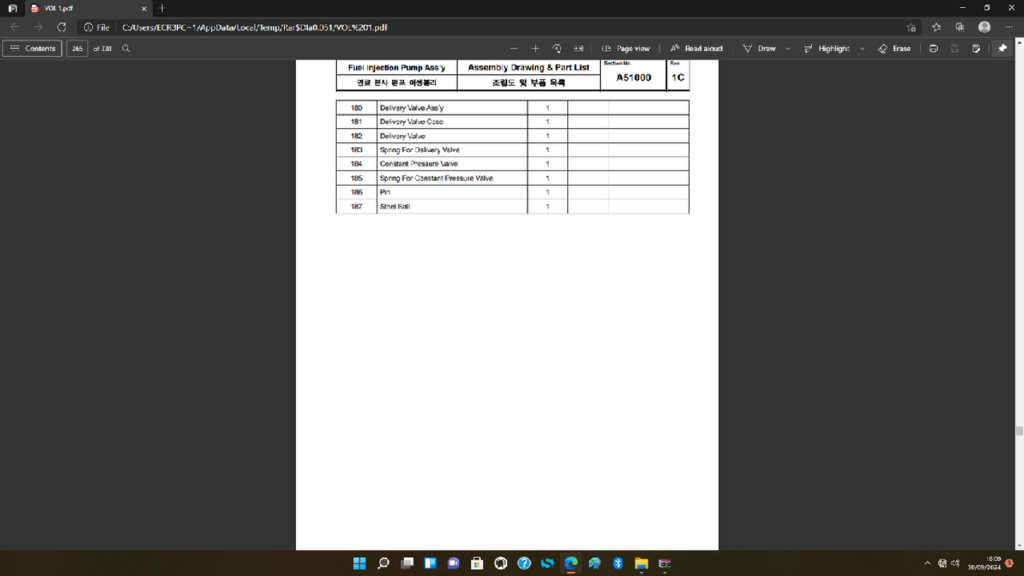Toggle the Contents sidebar panel
This screenshot has width=1024, height=576.
(x=32, y=48)
